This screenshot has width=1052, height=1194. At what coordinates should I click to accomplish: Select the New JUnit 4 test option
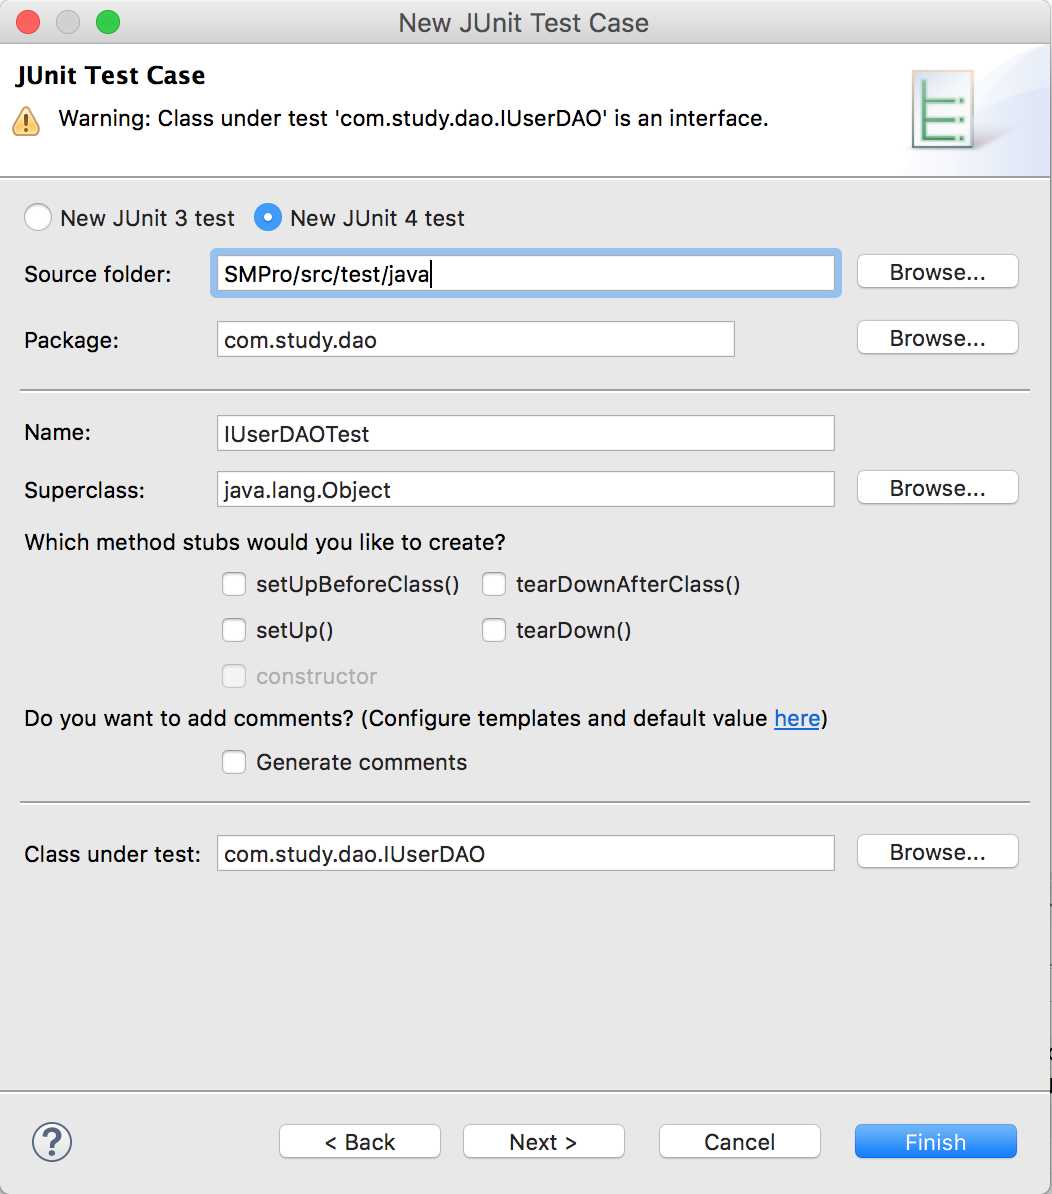[268, 218]
